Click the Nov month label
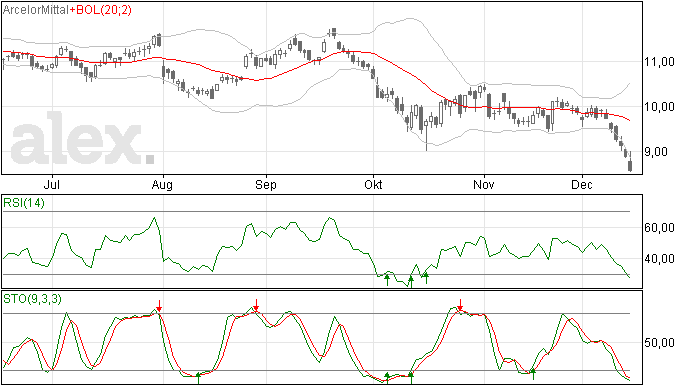The image size is (690, 387). point(484,184)
